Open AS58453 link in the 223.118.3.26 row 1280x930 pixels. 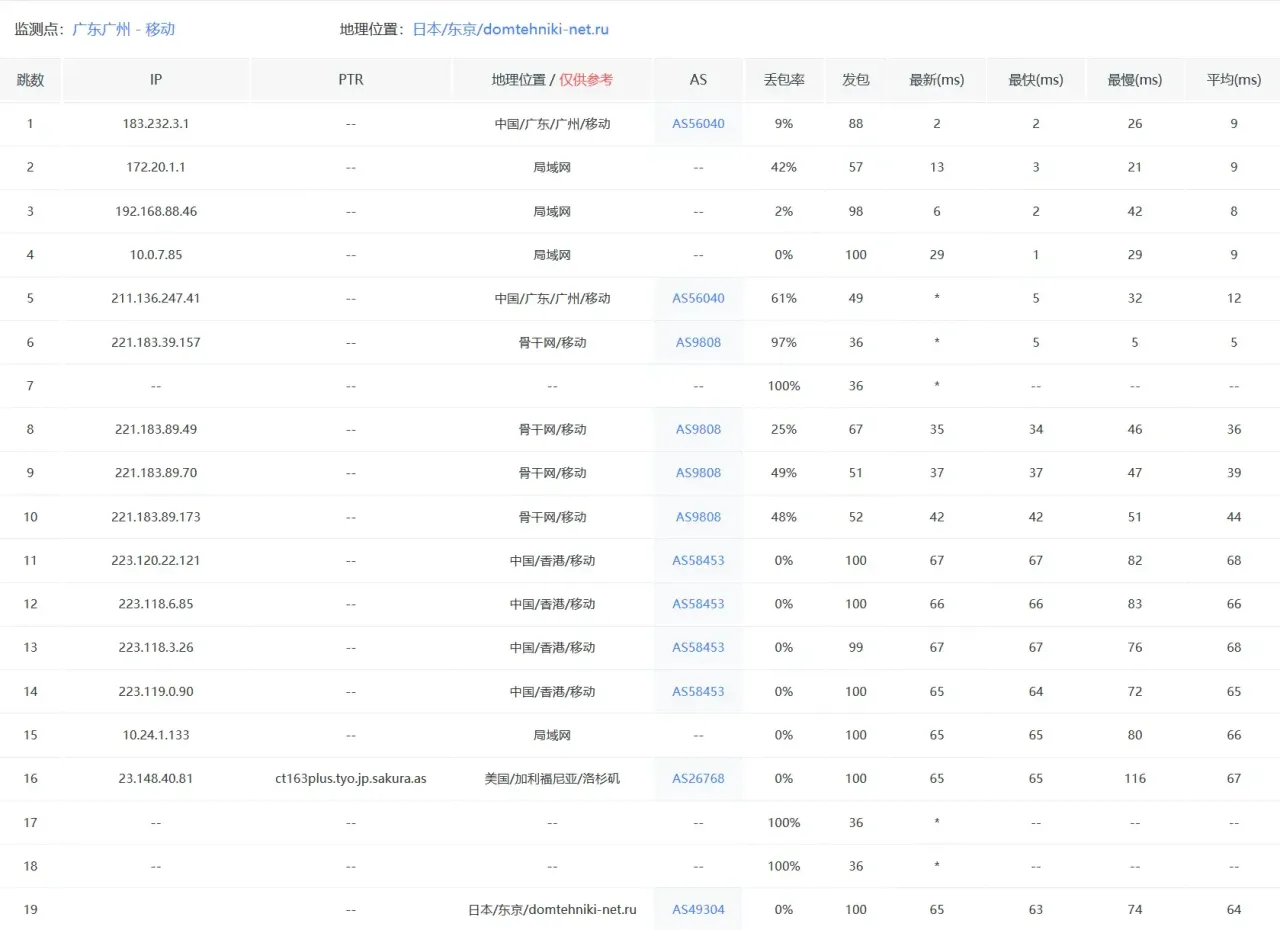[698, 647]
